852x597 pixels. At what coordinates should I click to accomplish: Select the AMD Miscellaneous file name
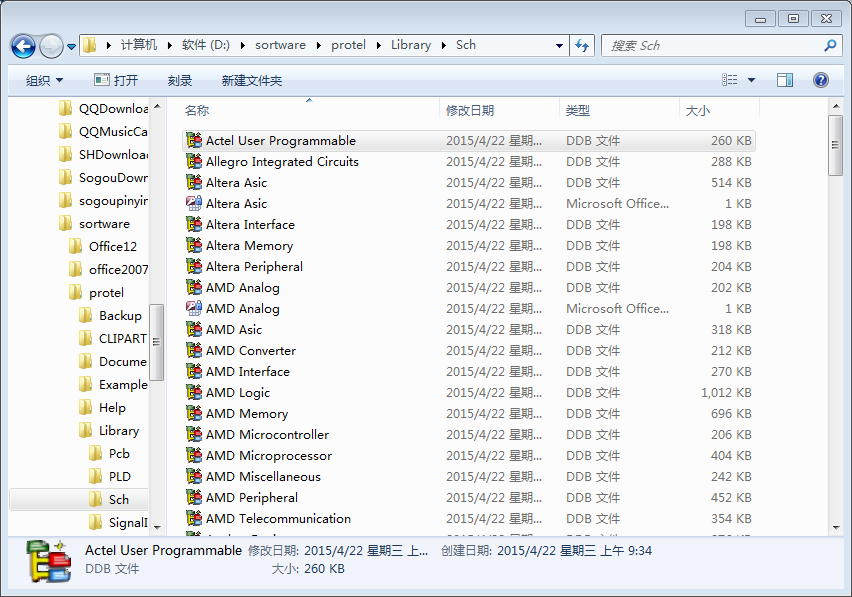[264, 477]
